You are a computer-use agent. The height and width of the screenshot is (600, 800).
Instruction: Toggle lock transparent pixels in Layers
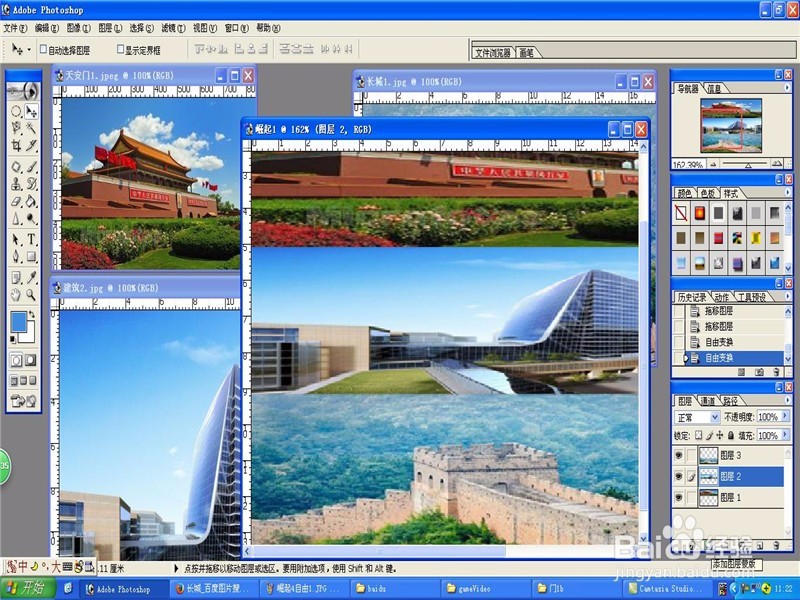[698, 435]
